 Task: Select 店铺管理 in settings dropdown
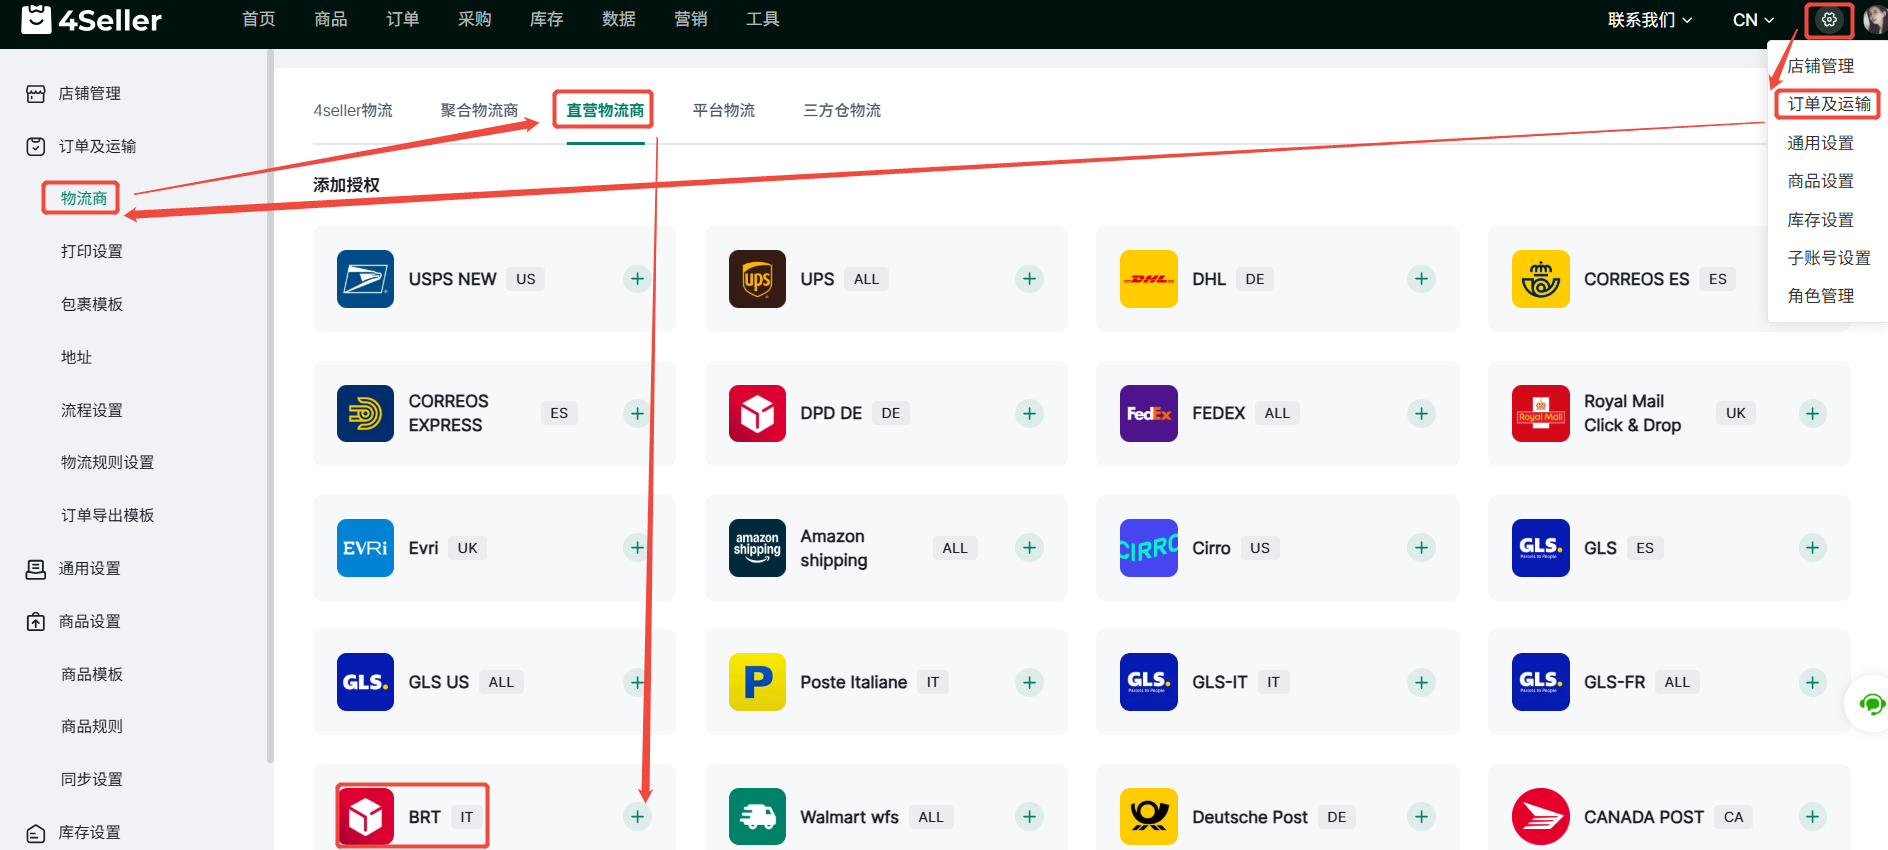click(1821, 66)
